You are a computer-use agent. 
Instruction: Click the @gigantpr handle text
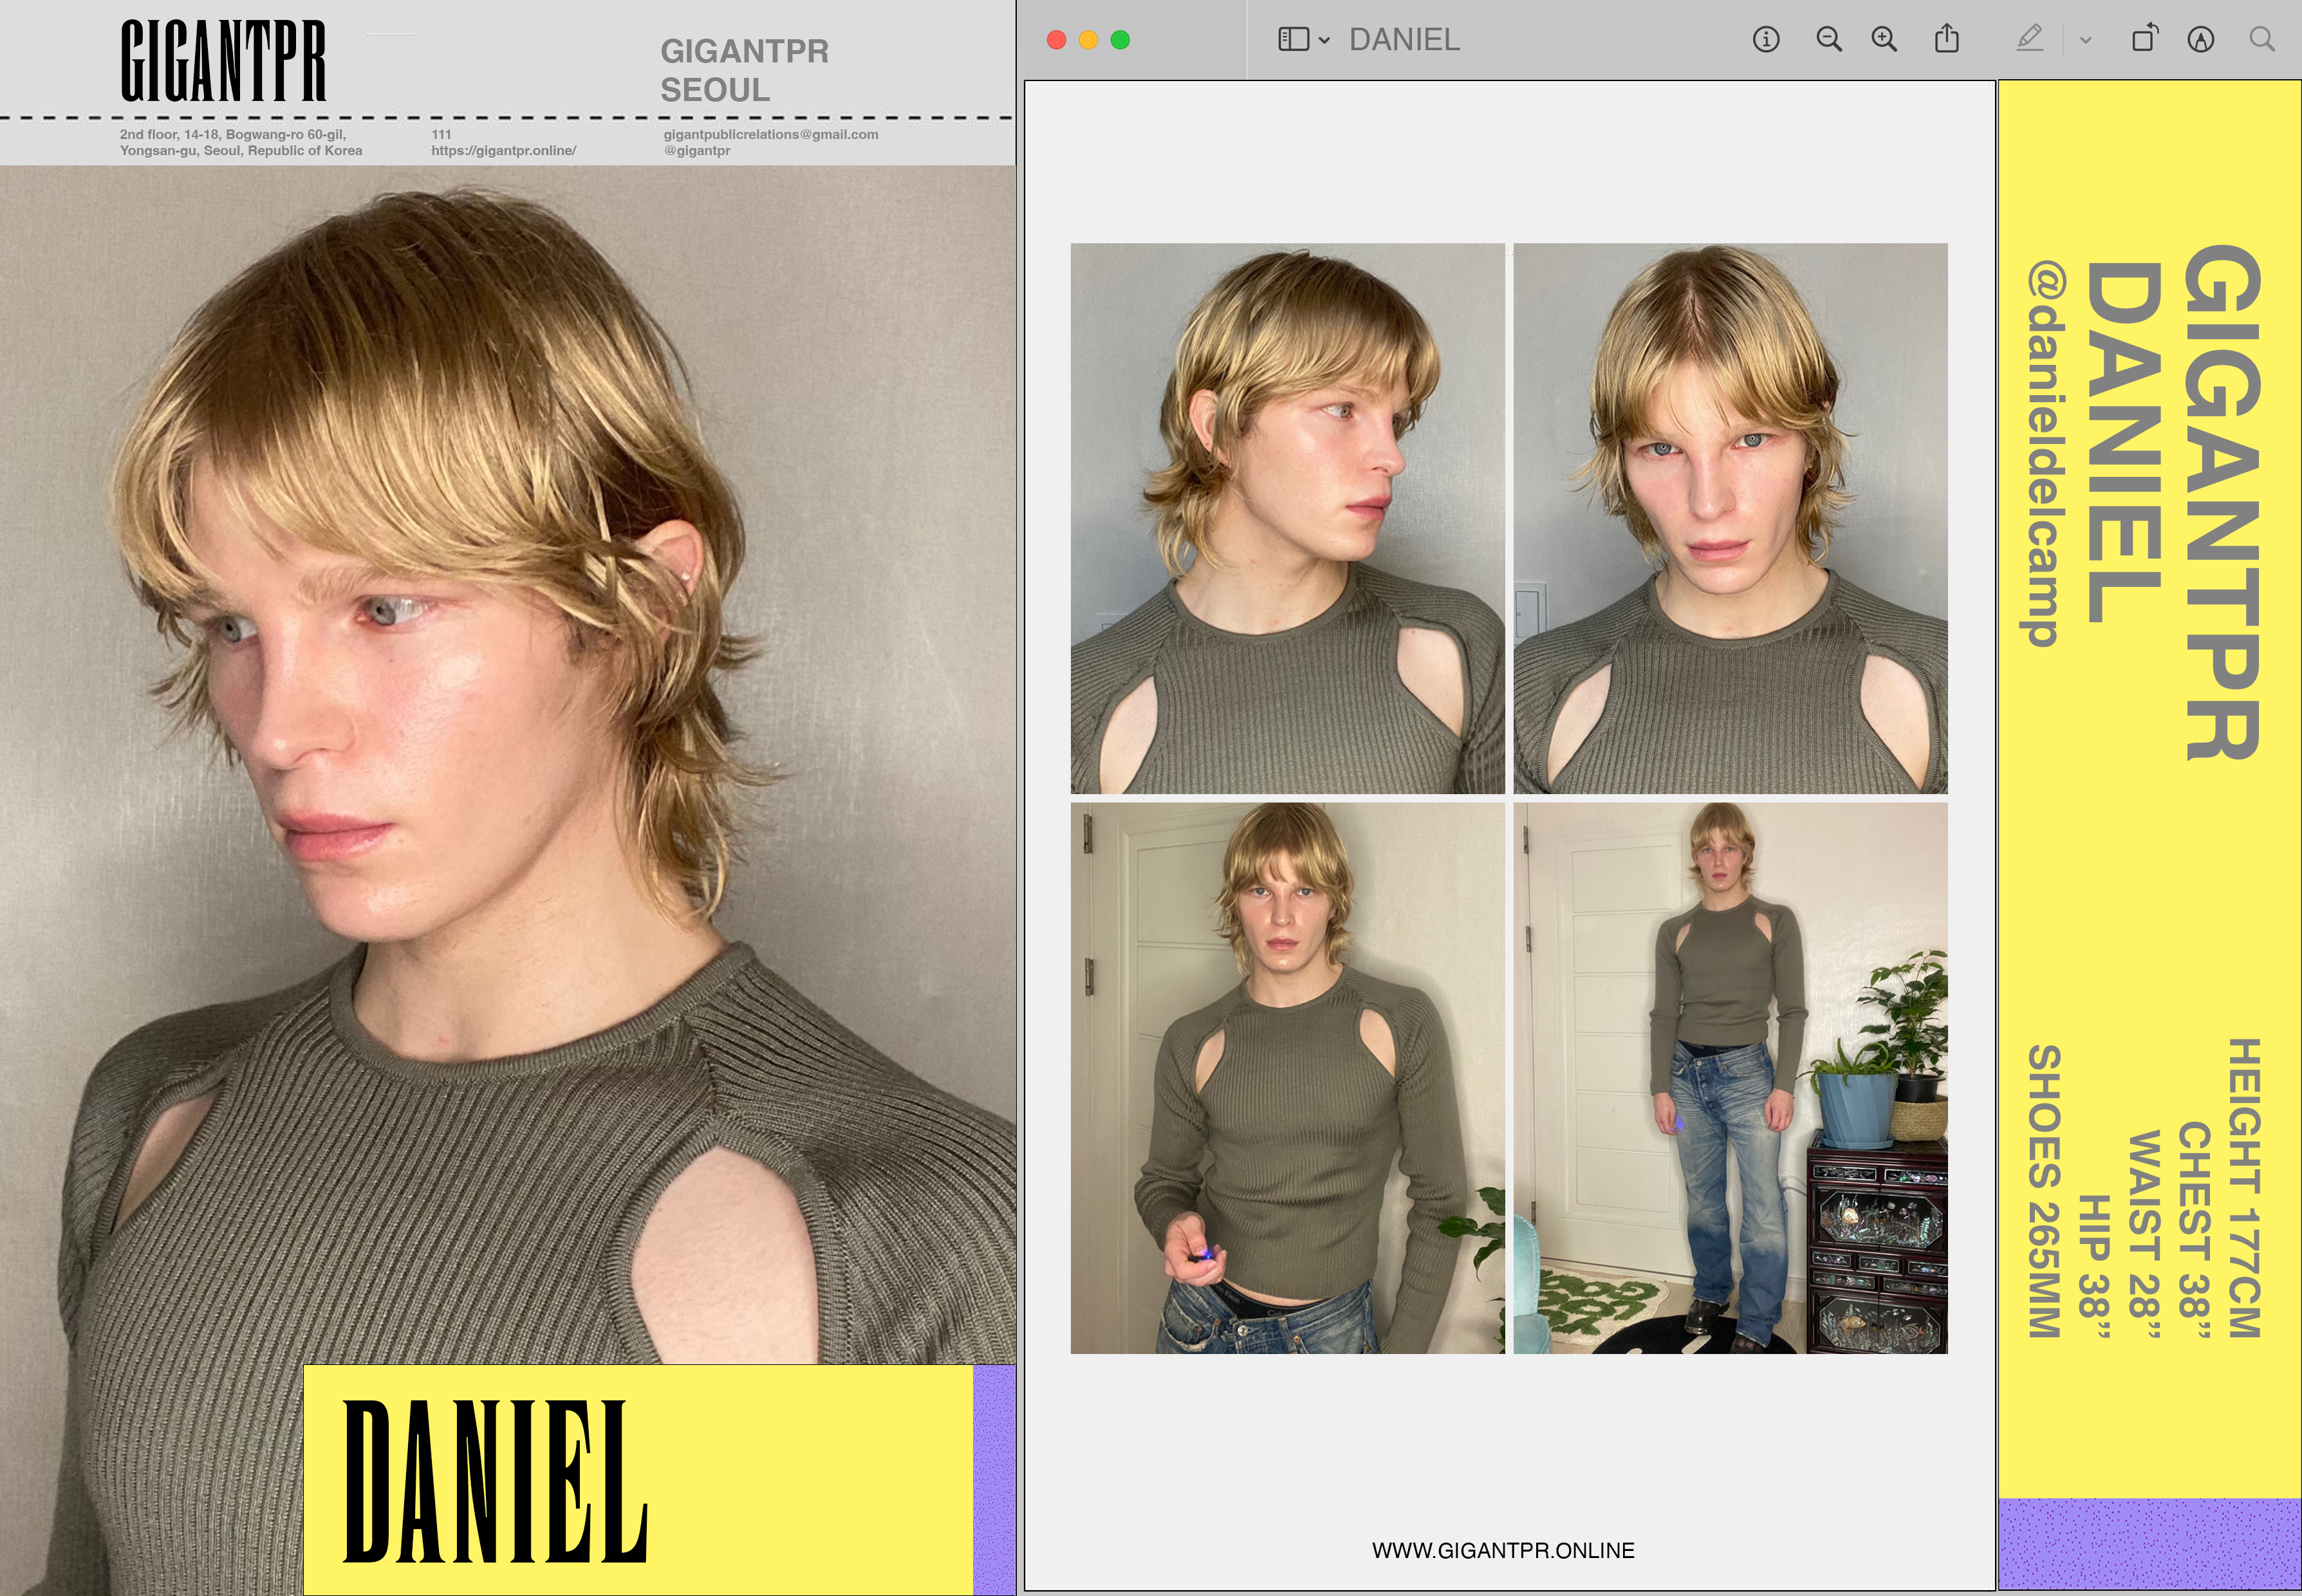697,151
